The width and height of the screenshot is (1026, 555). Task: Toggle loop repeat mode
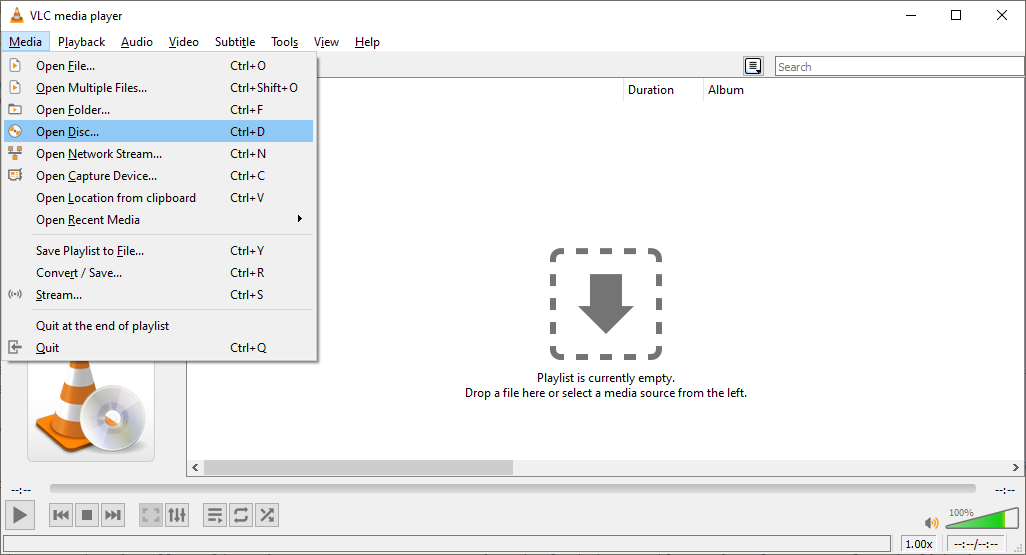[241, 515]
